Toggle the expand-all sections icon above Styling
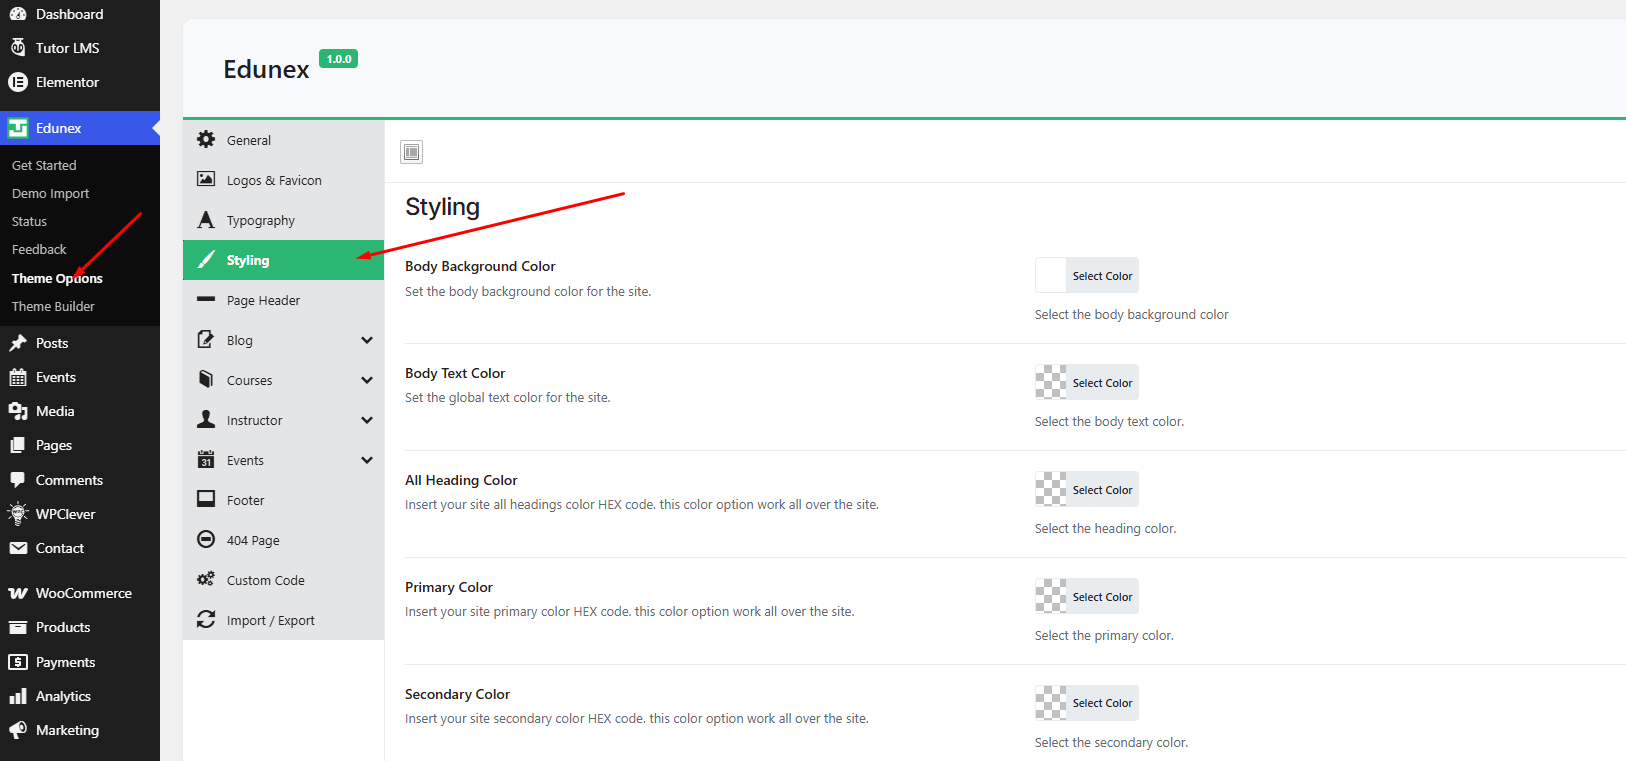 click(x=411, y=152)
